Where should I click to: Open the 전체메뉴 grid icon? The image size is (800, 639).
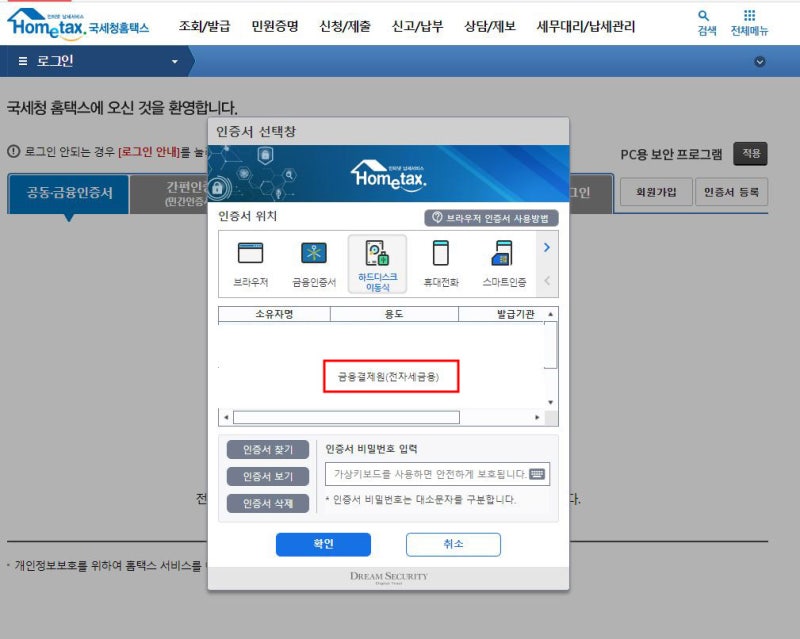coord(749,23)
